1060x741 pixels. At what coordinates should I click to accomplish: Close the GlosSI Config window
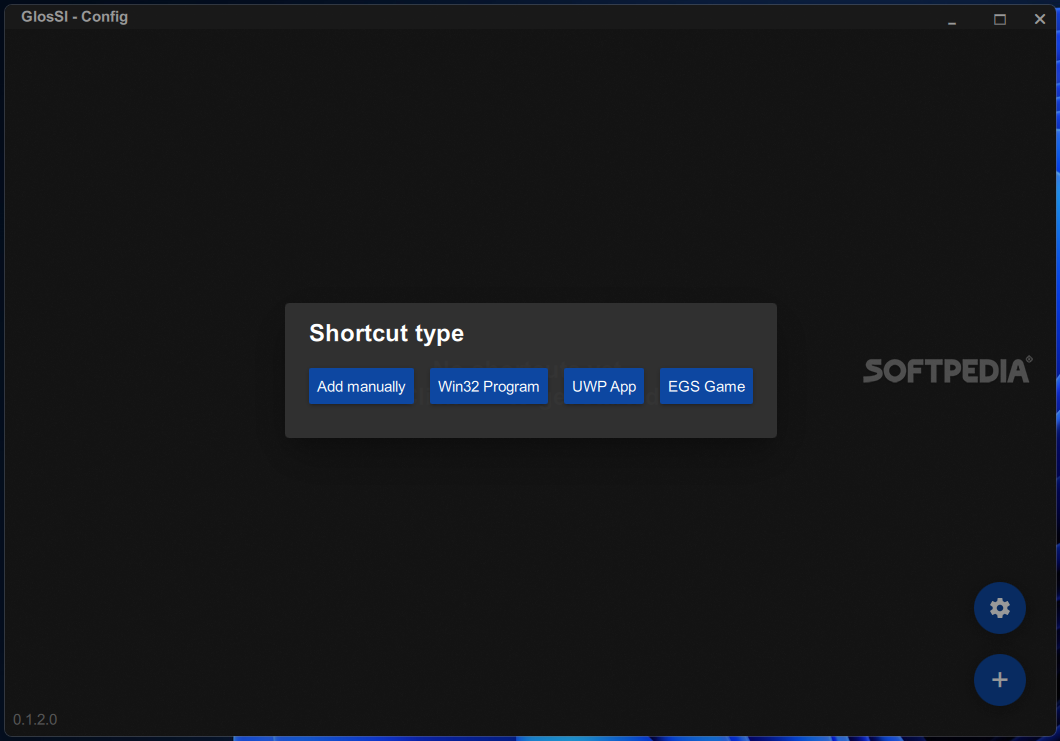(x=1040, y=20)
